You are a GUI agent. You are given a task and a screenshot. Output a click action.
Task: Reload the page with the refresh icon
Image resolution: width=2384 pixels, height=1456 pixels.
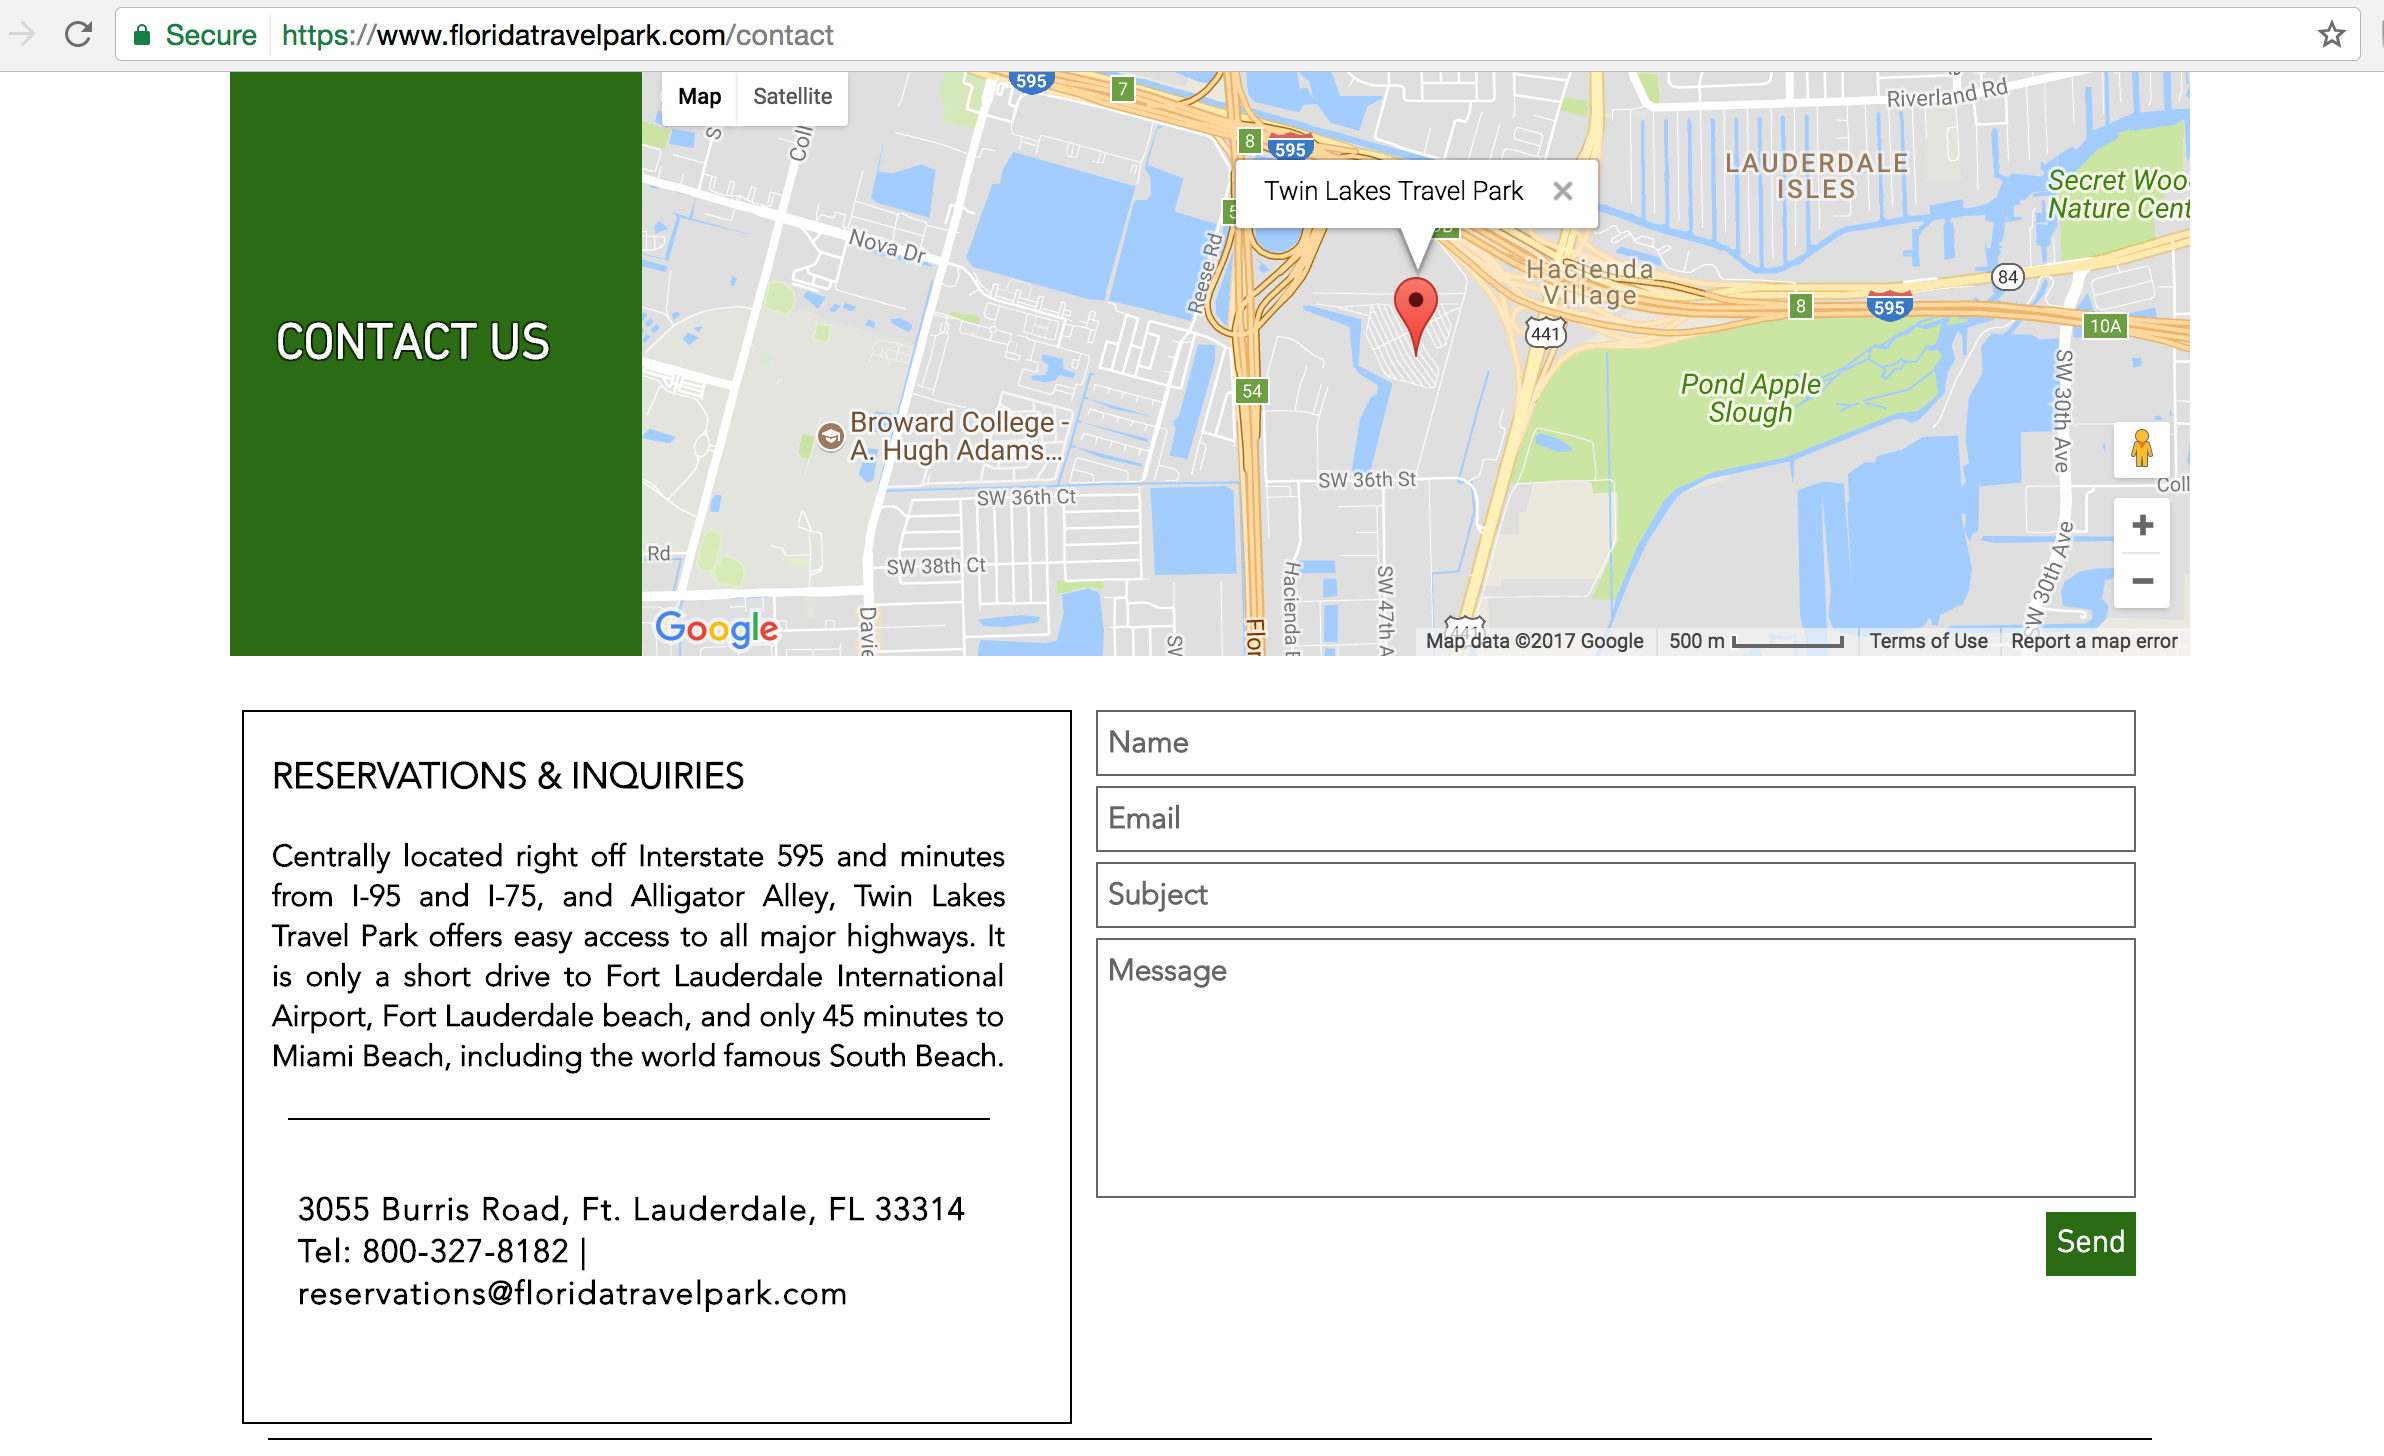[x=78, y=35]
